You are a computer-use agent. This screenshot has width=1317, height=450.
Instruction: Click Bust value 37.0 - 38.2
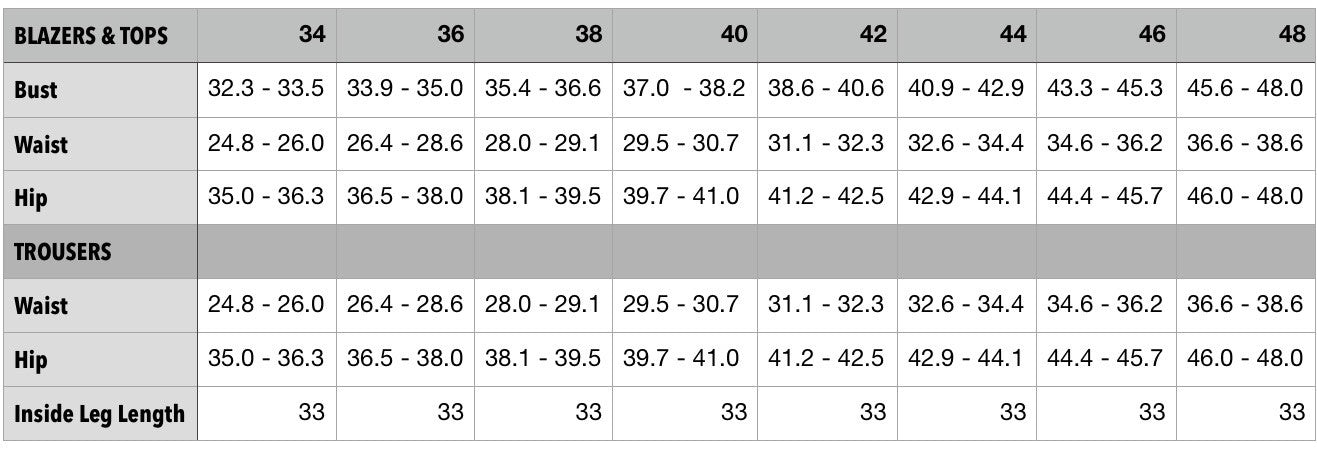684,89
